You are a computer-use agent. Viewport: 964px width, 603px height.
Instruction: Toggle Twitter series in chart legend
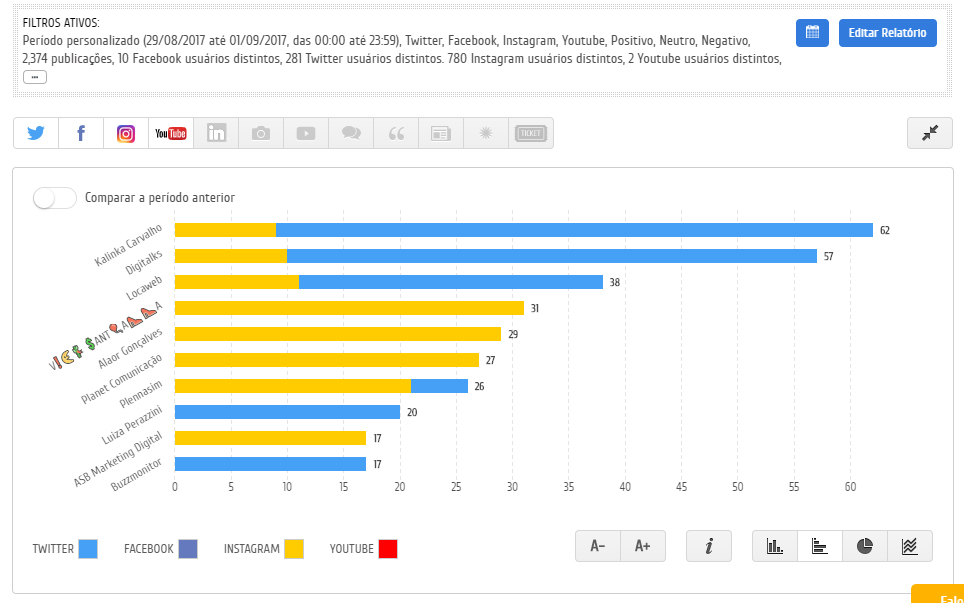[x=88, y=548]
